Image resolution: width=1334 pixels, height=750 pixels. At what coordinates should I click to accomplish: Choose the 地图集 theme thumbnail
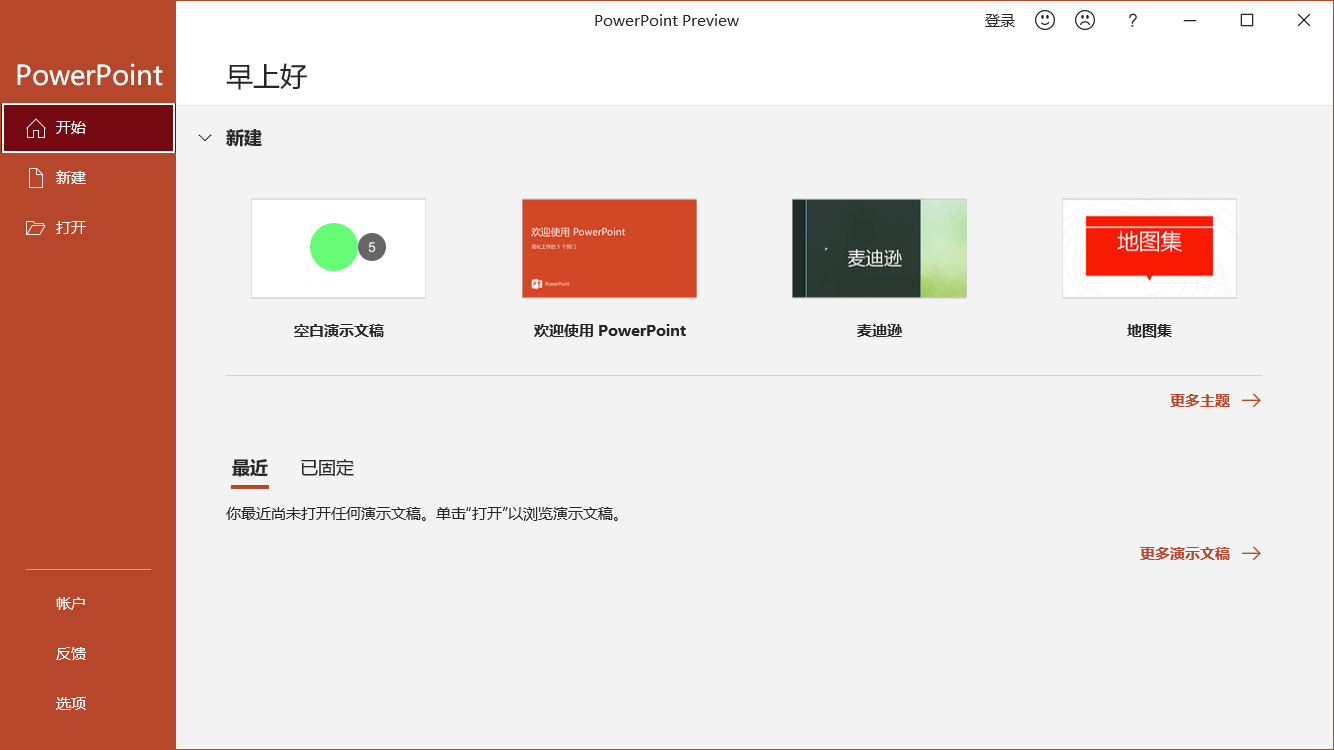(x=1149, y=248)
